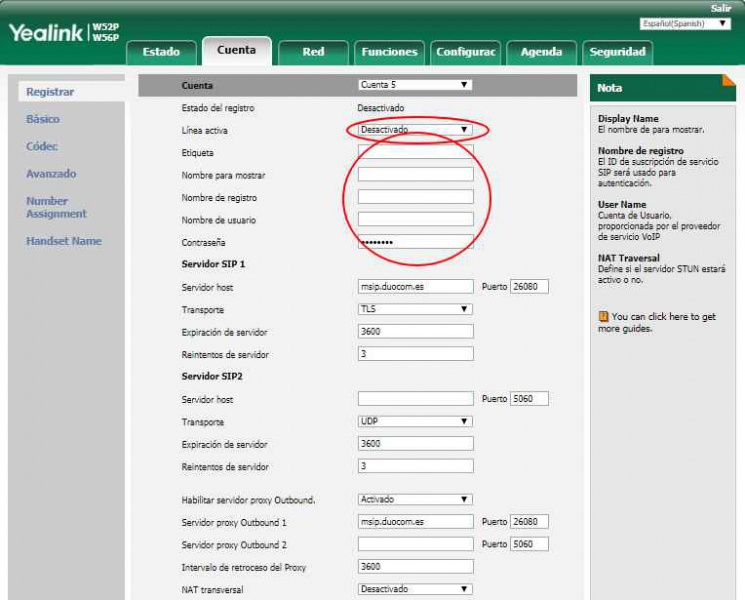Viewport: 745px width, 600px height.
Task: Change the SIP 1 Transporte TLS dropdown
Action: pos(414,309)
